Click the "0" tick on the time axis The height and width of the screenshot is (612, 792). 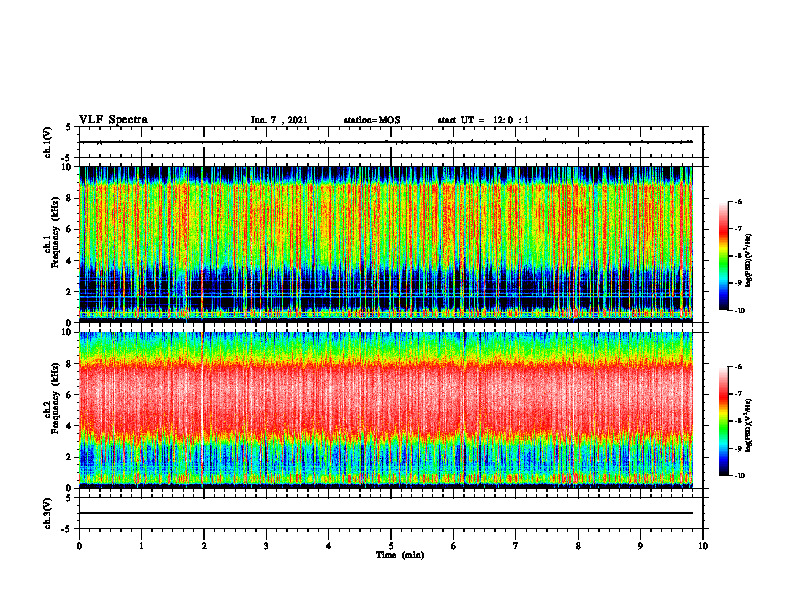(x=79, y=546)
